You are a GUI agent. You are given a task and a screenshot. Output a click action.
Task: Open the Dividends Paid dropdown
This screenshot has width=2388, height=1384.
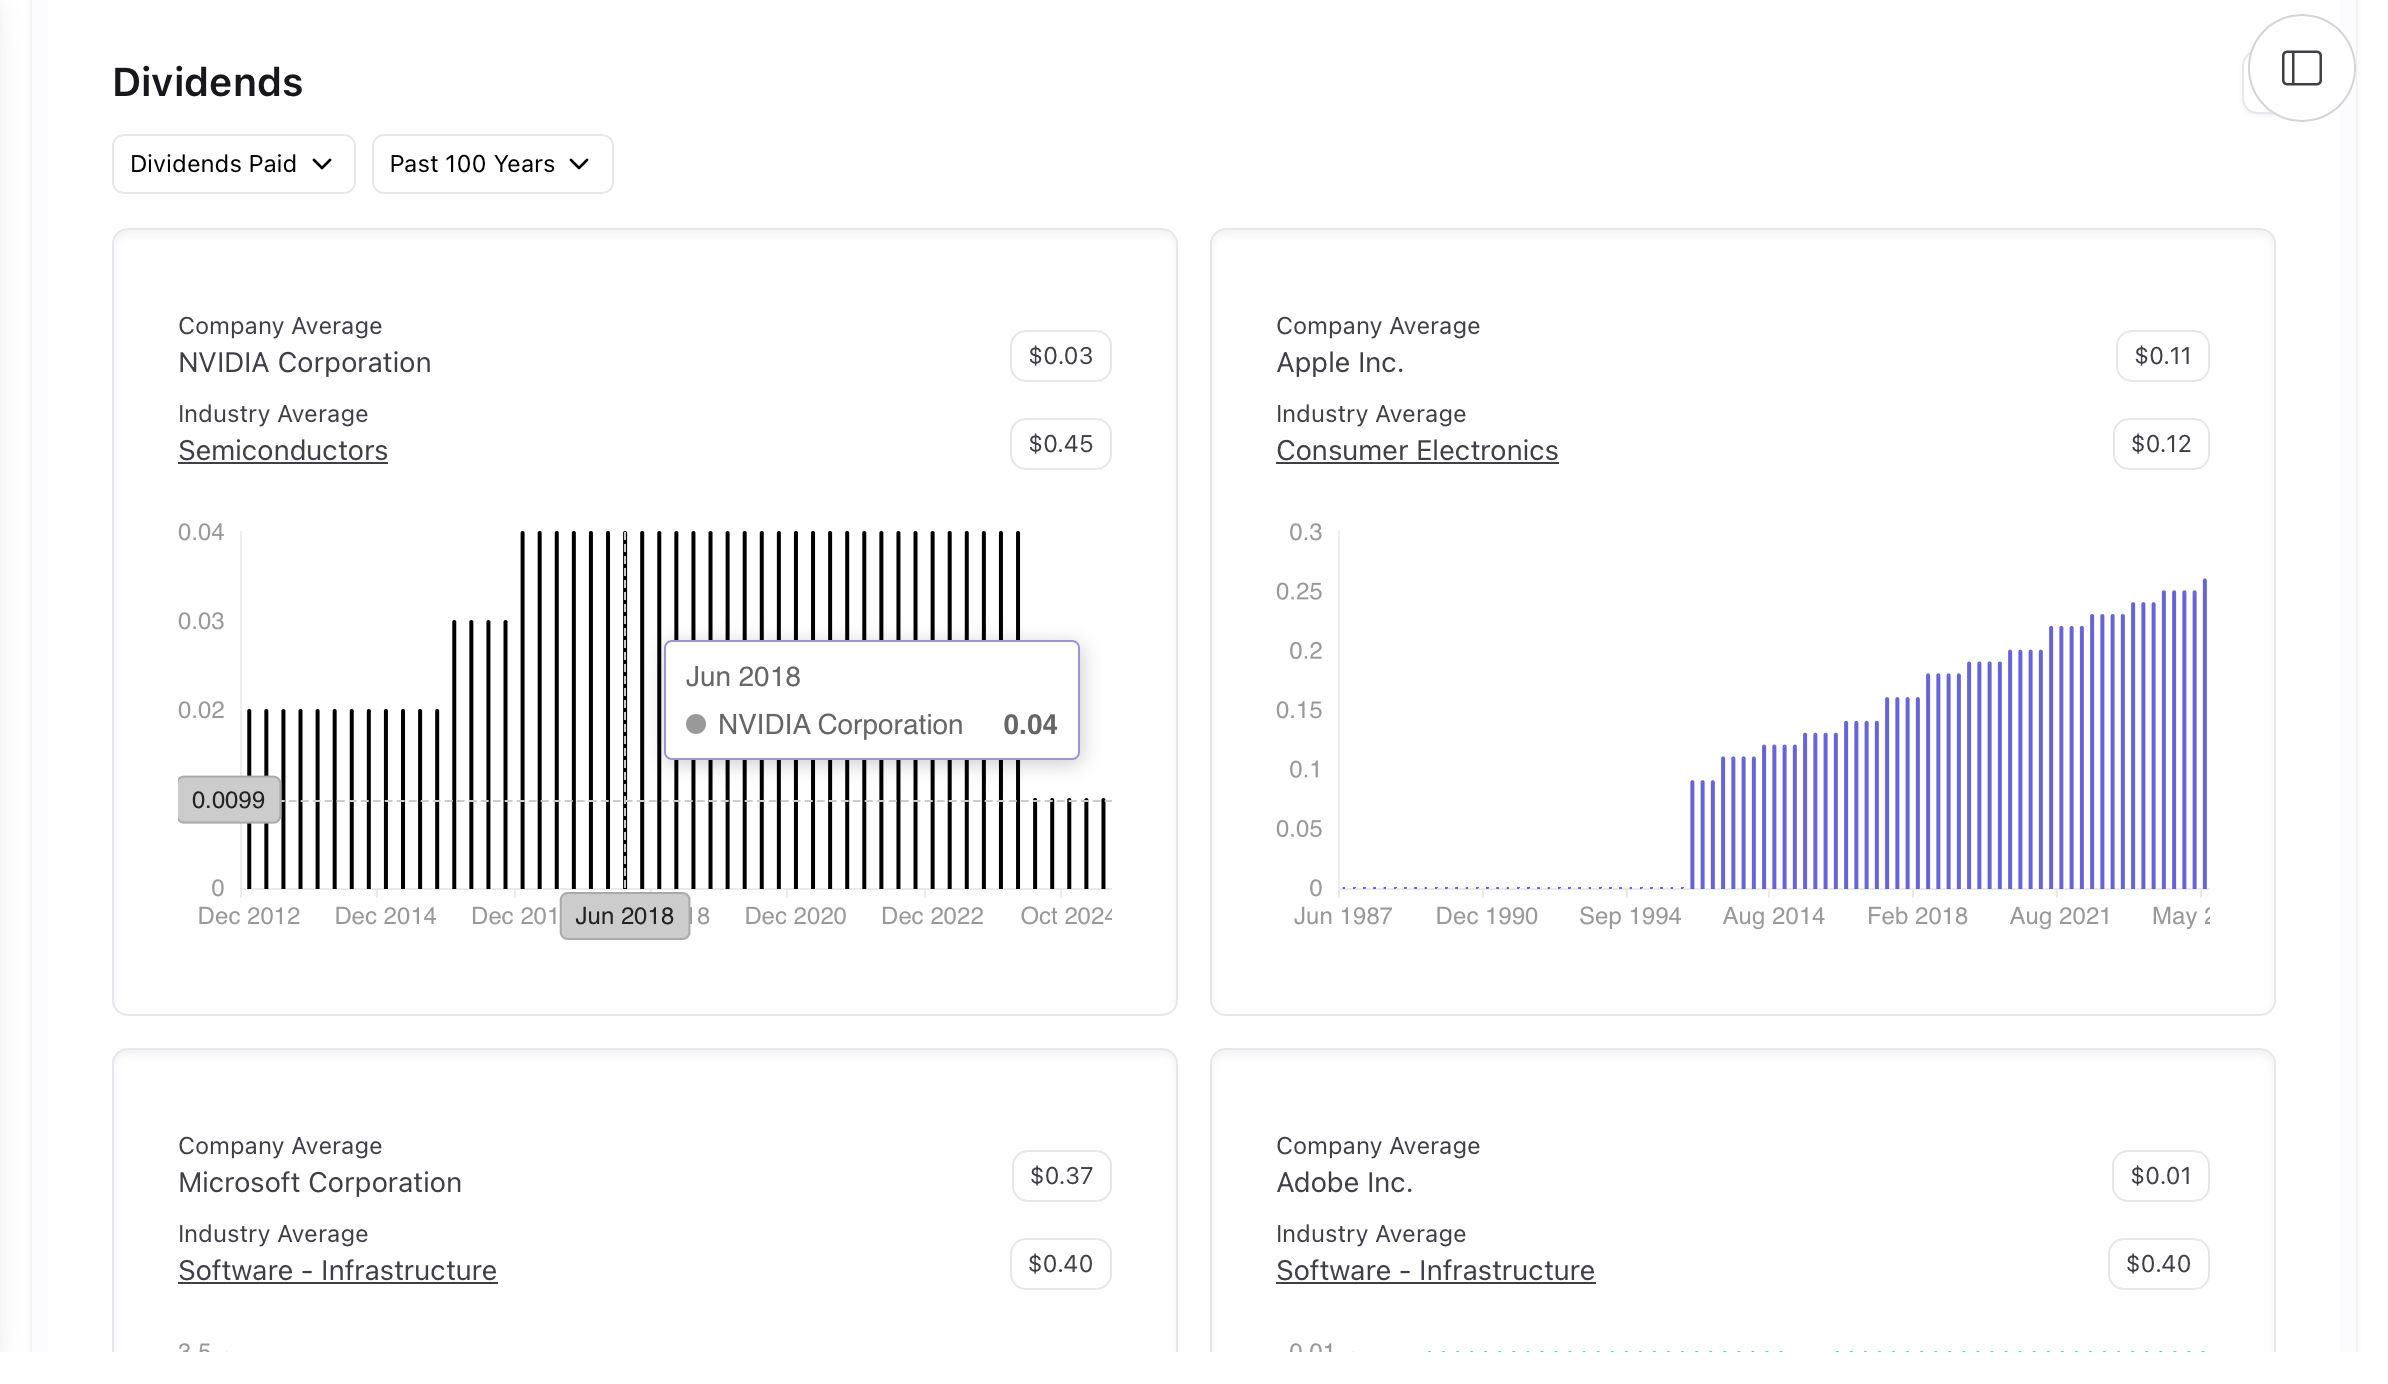pyautogui.click(x=233, y=164)
